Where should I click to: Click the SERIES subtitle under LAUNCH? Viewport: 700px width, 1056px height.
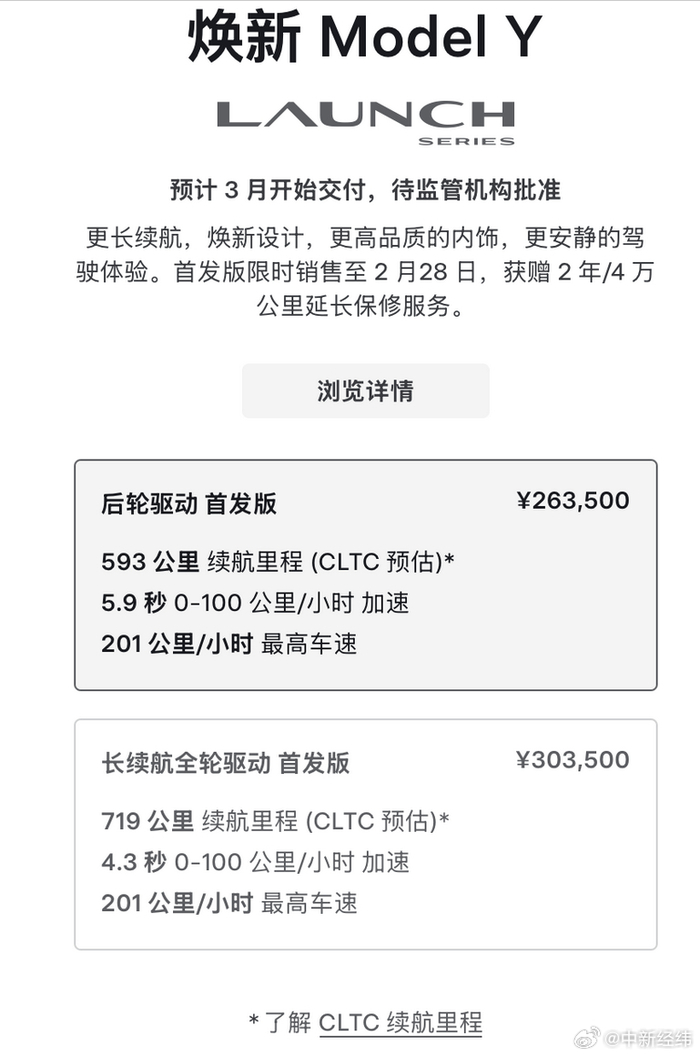(x=466, y=141)
